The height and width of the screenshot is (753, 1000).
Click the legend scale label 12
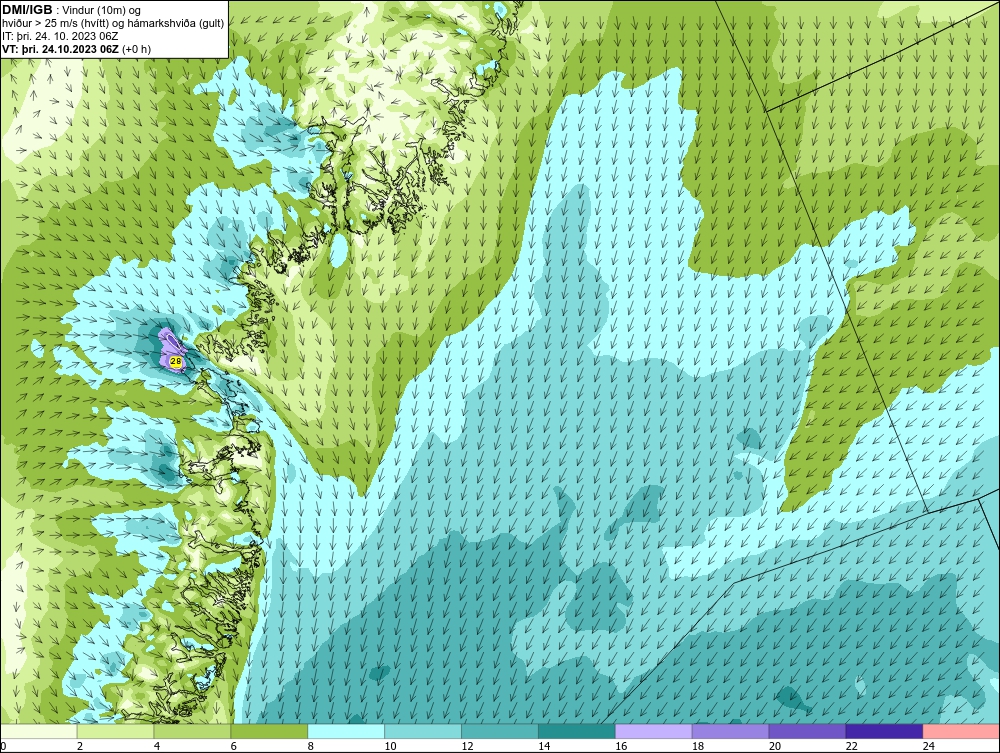tap(467, 746)
